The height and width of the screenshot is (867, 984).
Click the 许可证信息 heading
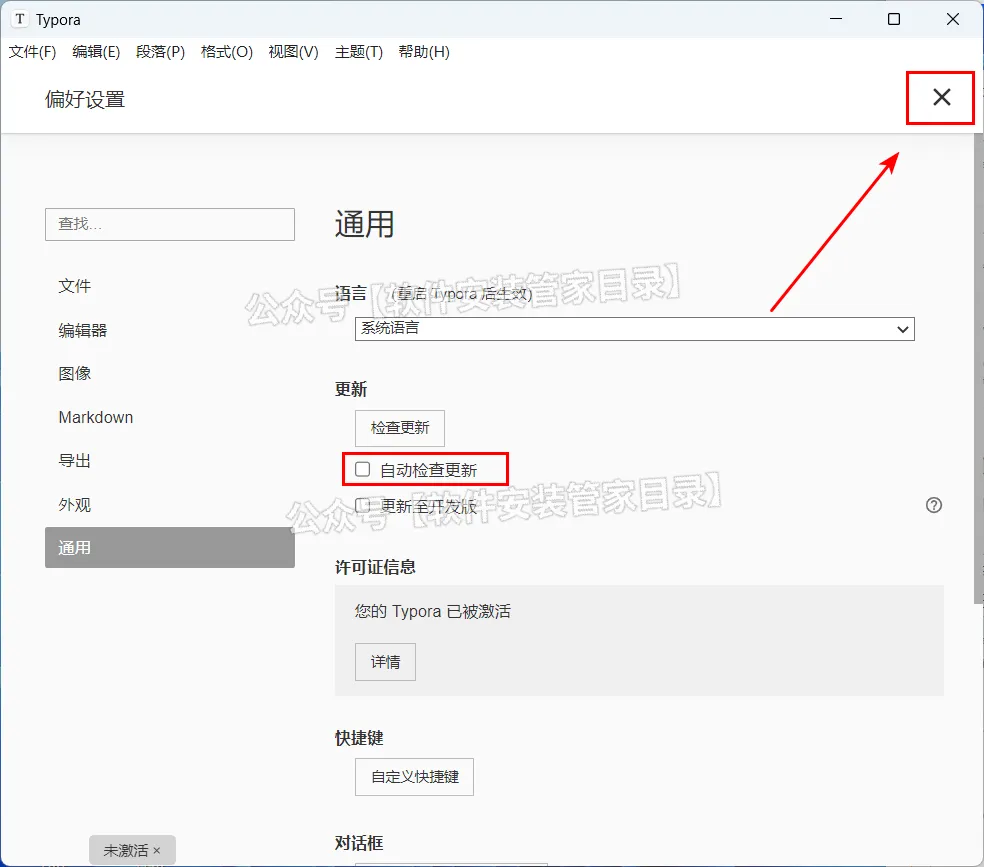point(375,568)
